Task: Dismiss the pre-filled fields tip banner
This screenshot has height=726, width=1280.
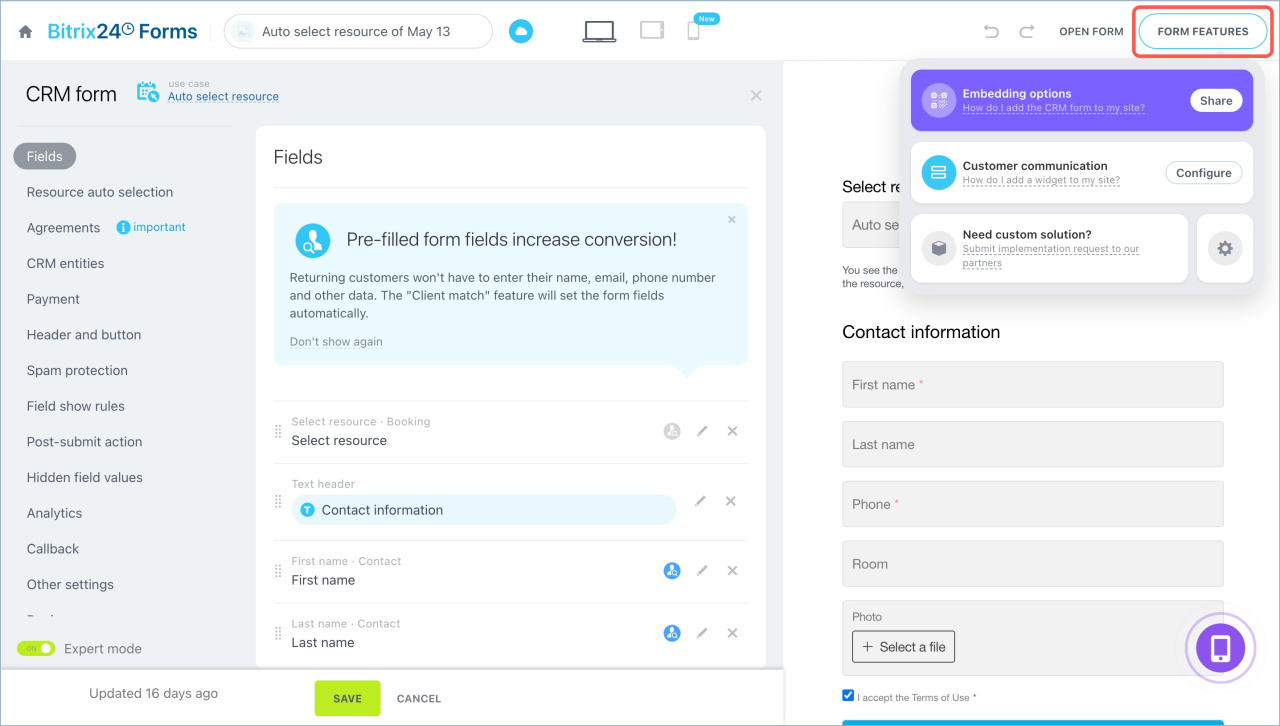Action: coord(731,219)
